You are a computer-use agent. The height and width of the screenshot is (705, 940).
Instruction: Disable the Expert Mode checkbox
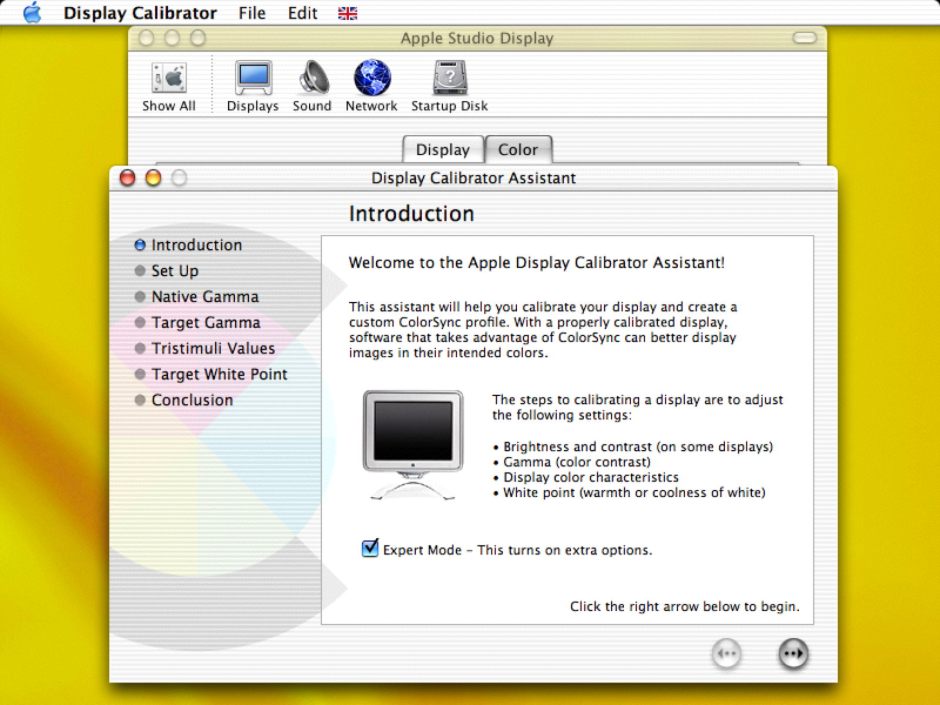pyautogui.click(x=370, y=548)
